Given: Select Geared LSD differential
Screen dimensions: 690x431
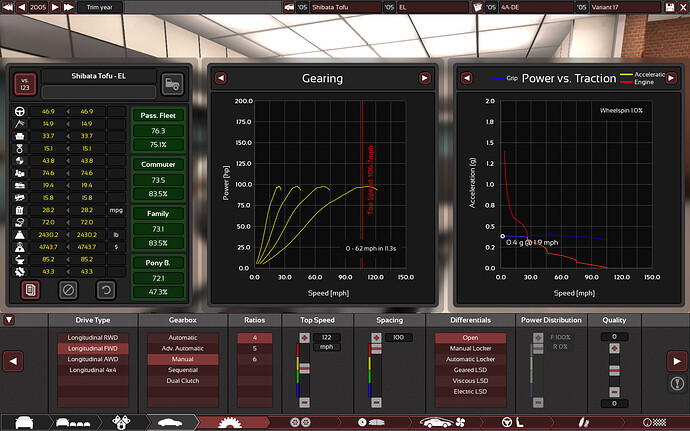Looking at the screenshot, I should pos(471,369).
